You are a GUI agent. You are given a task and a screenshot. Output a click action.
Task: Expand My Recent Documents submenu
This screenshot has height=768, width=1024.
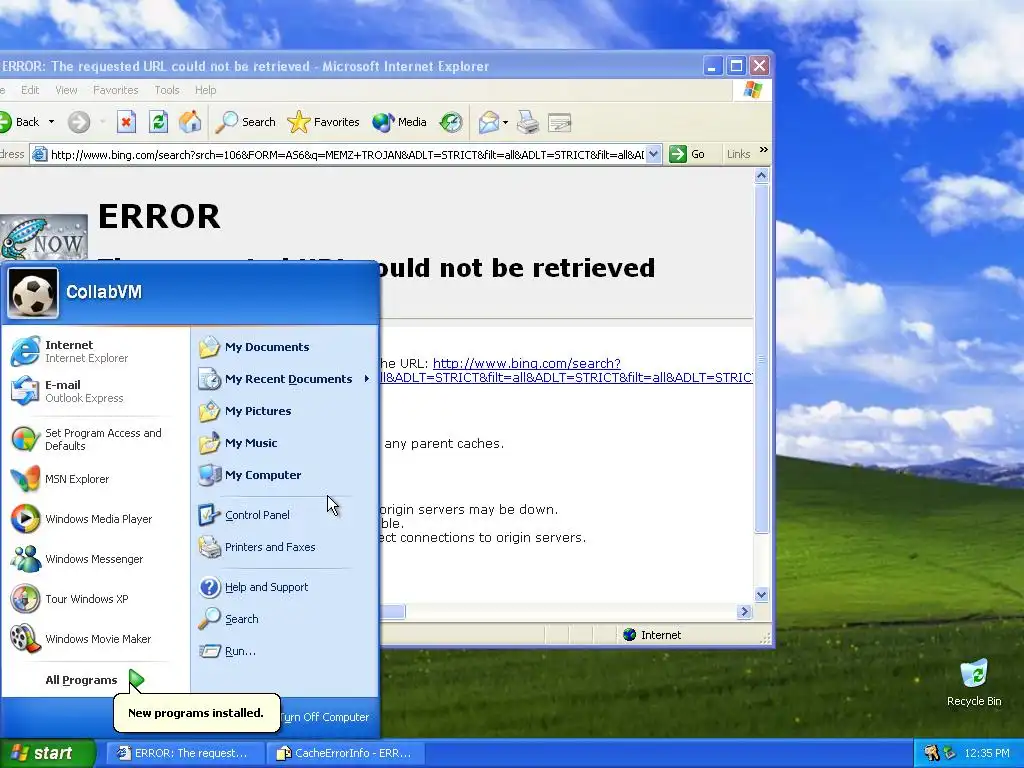pyautogui.click(x=284, y=379)
